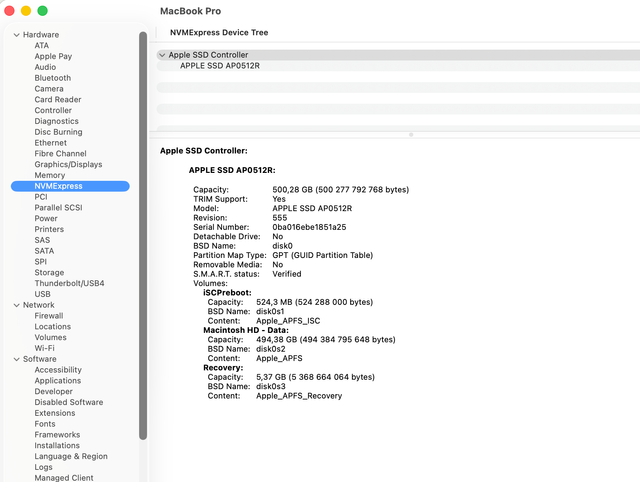Viewport: 640px width, 482px height.
Task: Open the Power section
Action: (46, 218)
